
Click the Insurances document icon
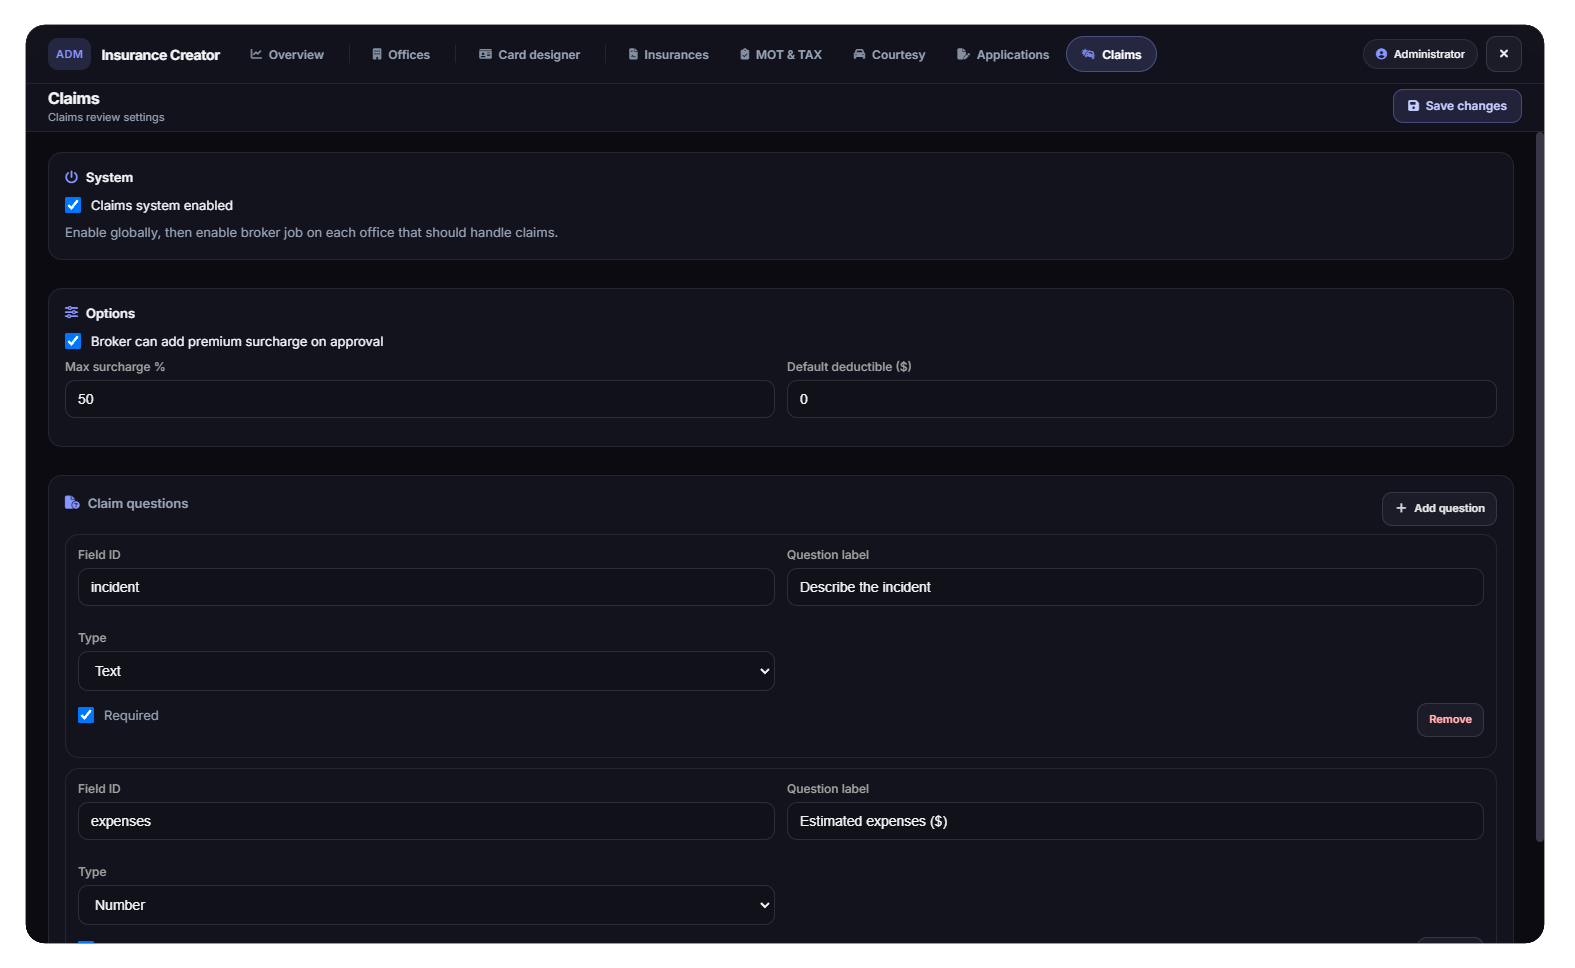coord(633,54)
